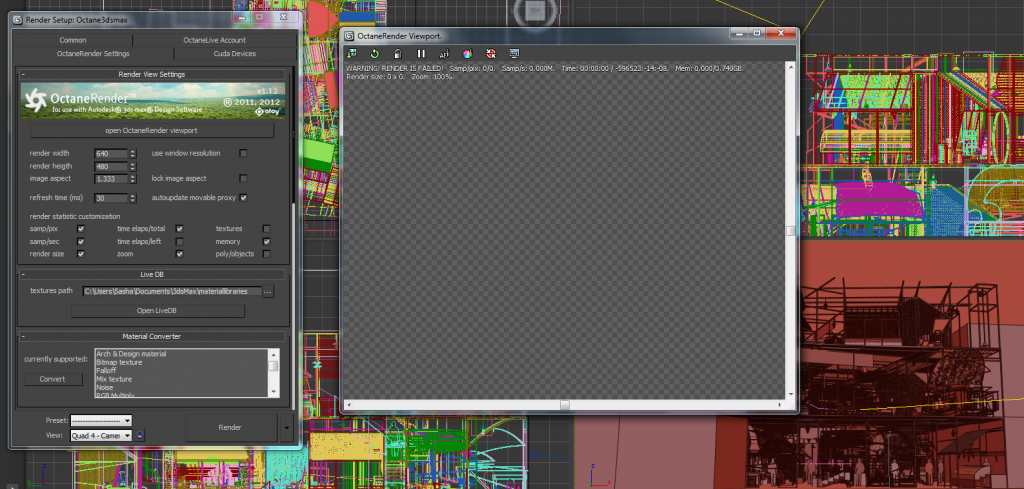This screenshot has height=489, width=1024.
Task: Select the AF autofocus picker tool
Action: pos(444,54)
